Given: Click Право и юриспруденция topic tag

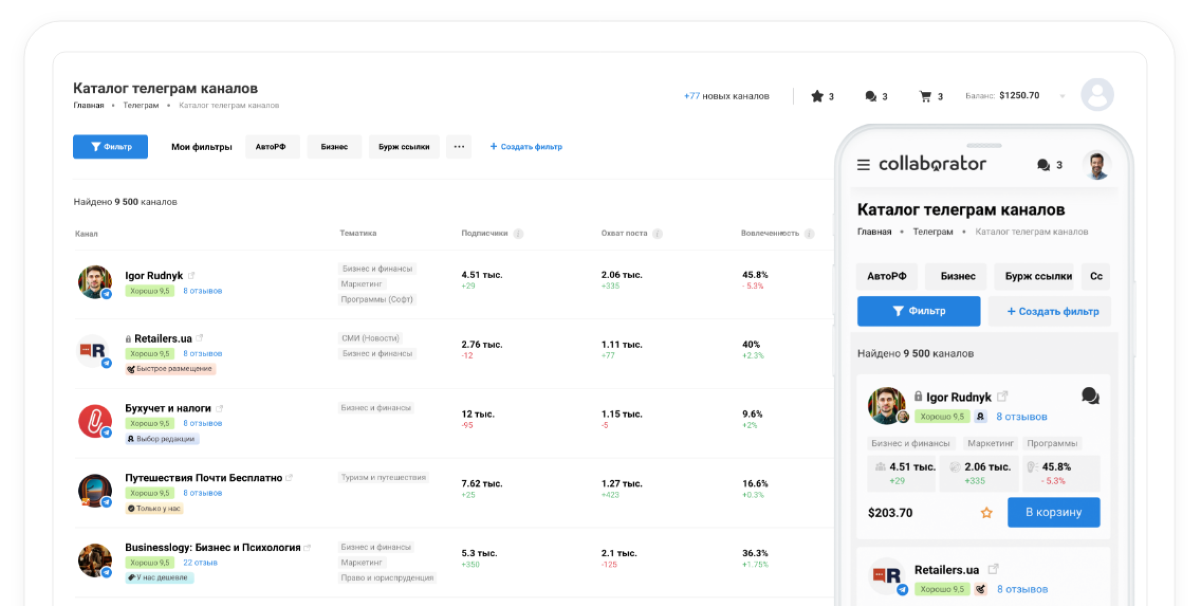Looking at the screenshot, I should 387,578.
